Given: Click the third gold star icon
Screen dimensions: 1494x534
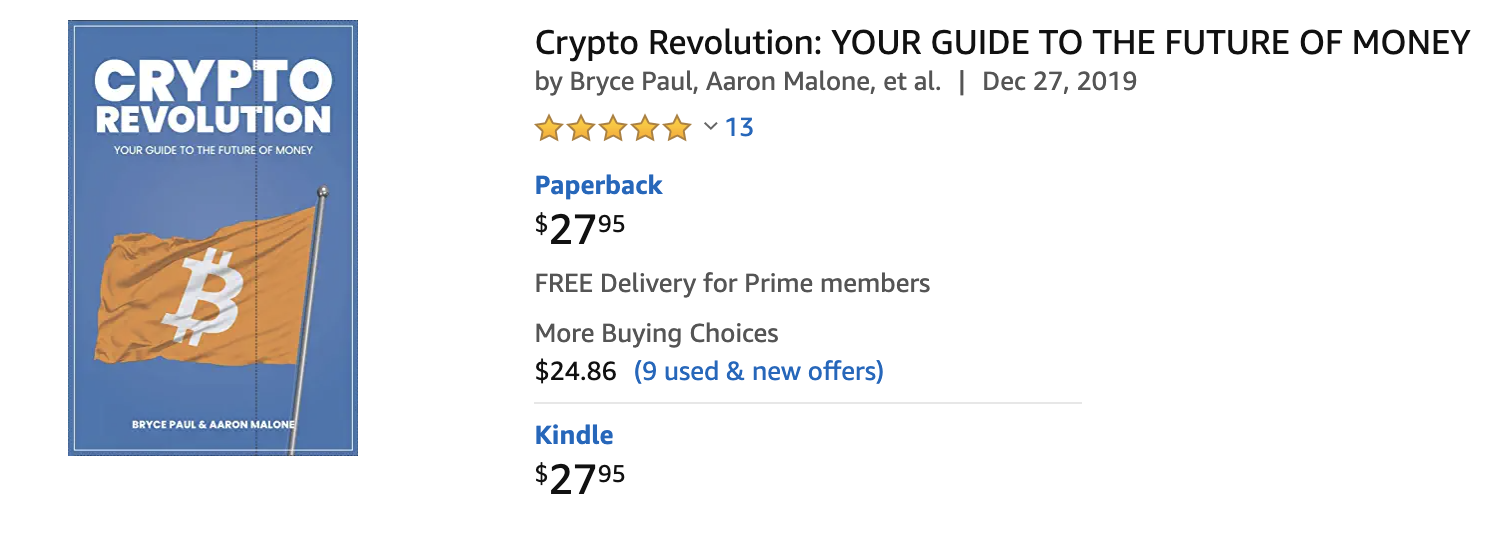Looking at the screenshot, I should [613, 128].
